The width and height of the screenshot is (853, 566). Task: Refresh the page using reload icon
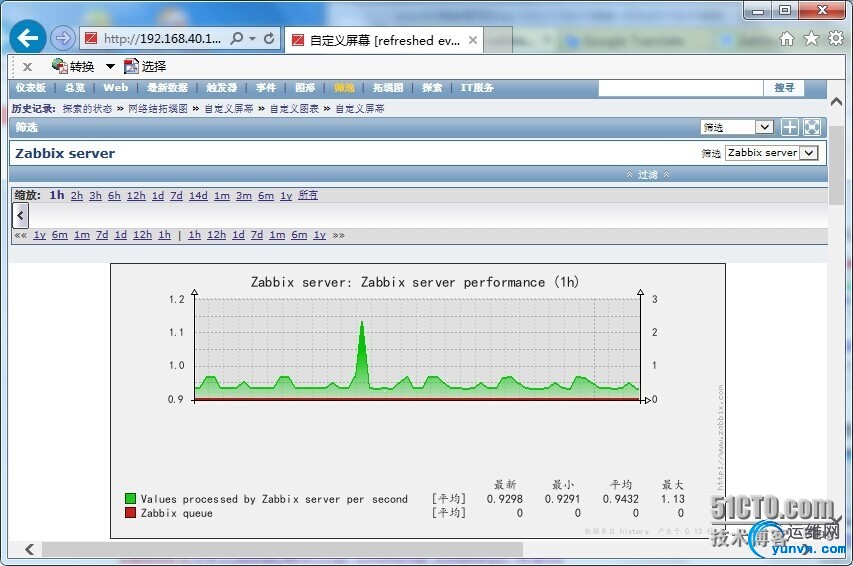click(x=269, y=38)
